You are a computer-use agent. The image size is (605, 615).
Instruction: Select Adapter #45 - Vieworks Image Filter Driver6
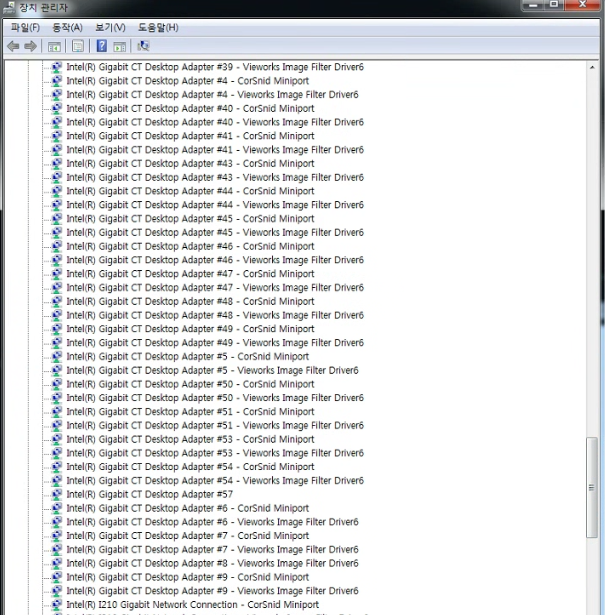pos(215,233)
